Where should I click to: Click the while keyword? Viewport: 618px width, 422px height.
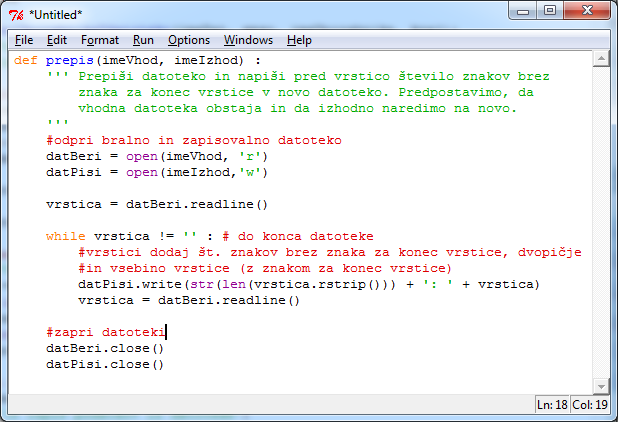pos(65,236)
